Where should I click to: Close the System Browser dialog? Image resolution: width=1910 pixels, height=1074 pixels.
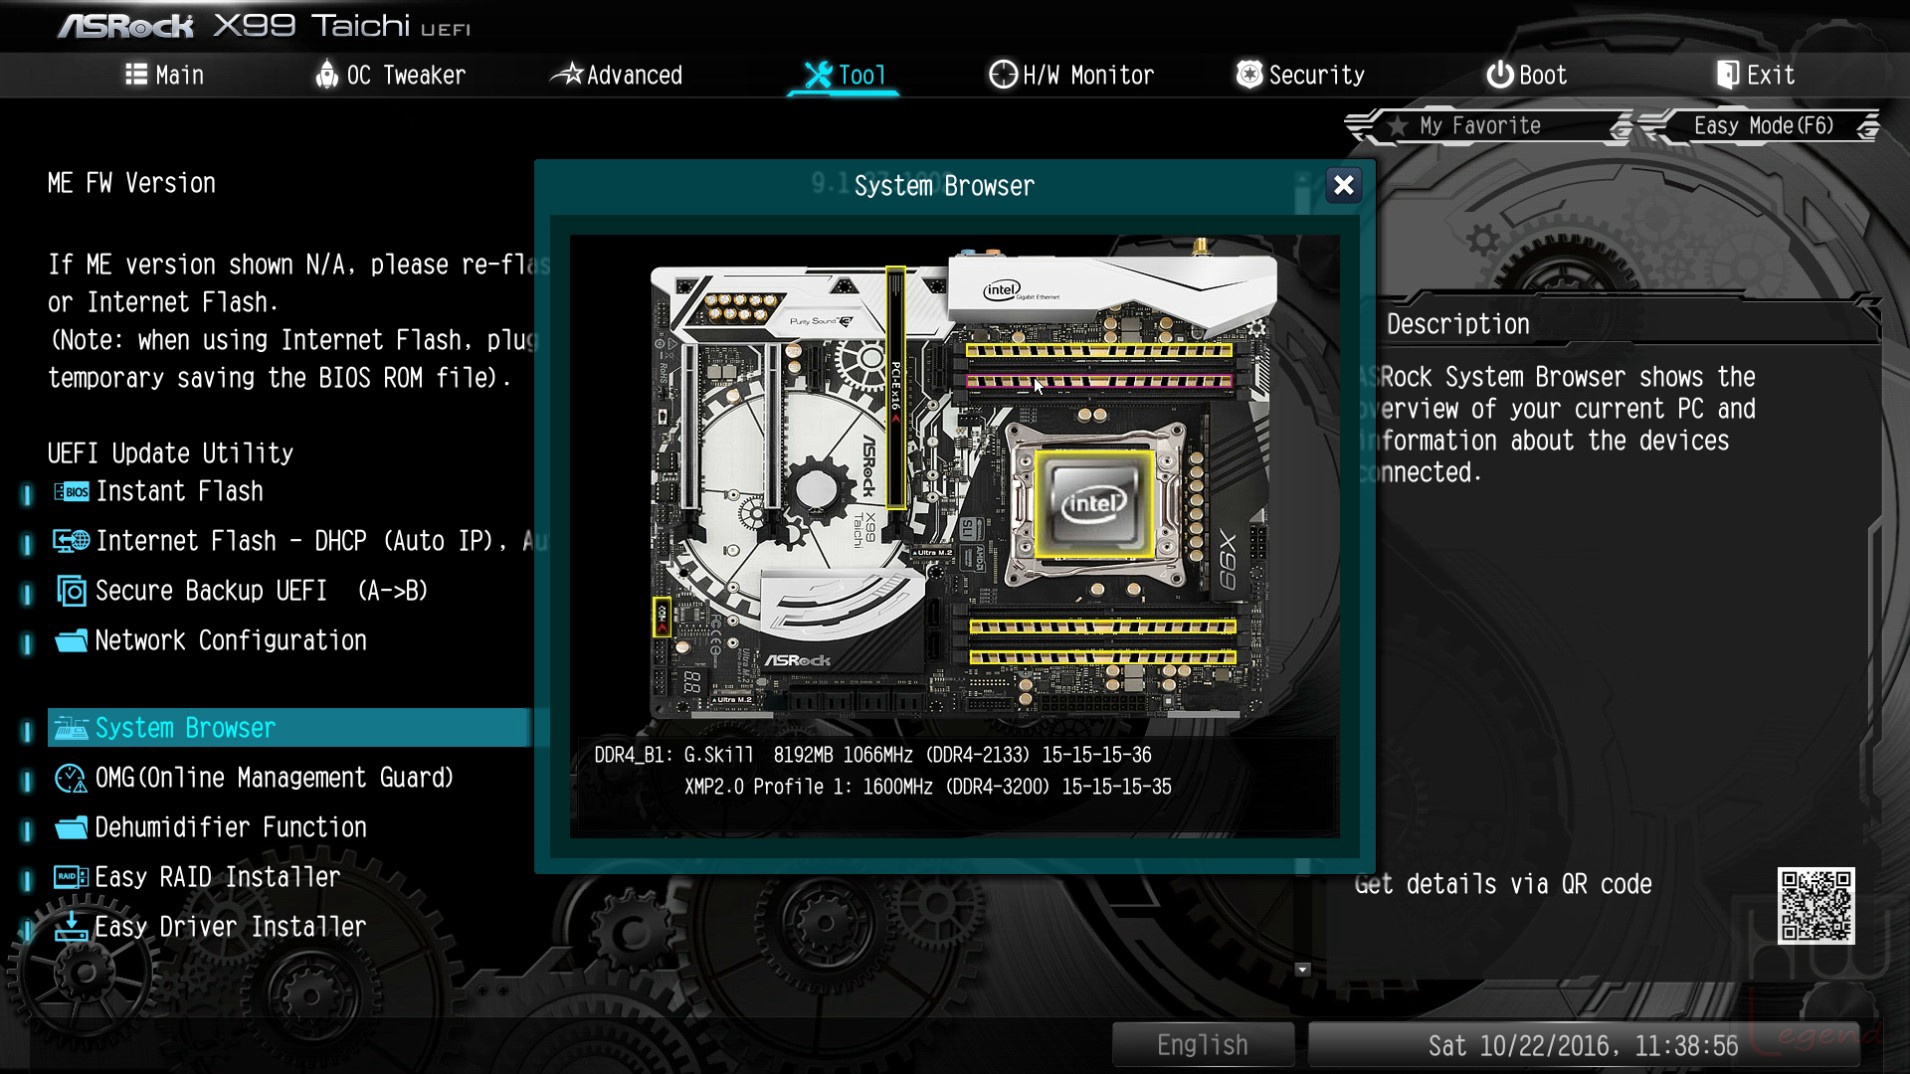1343,185
